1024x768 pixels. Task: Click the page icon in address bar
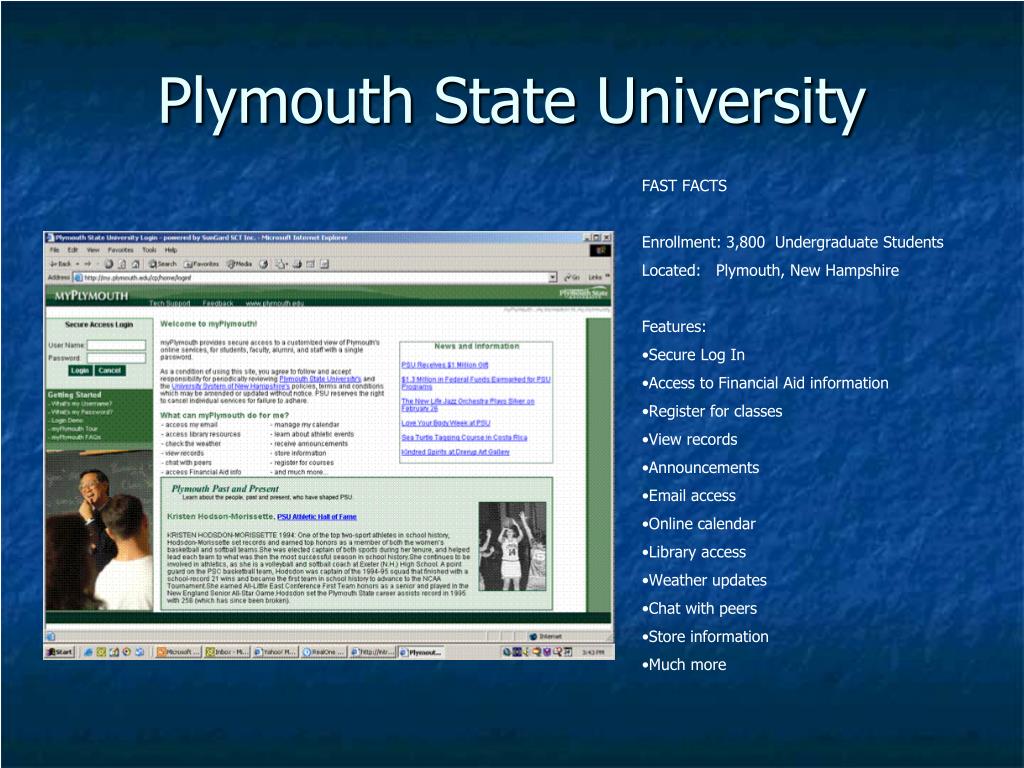(78, 278)
